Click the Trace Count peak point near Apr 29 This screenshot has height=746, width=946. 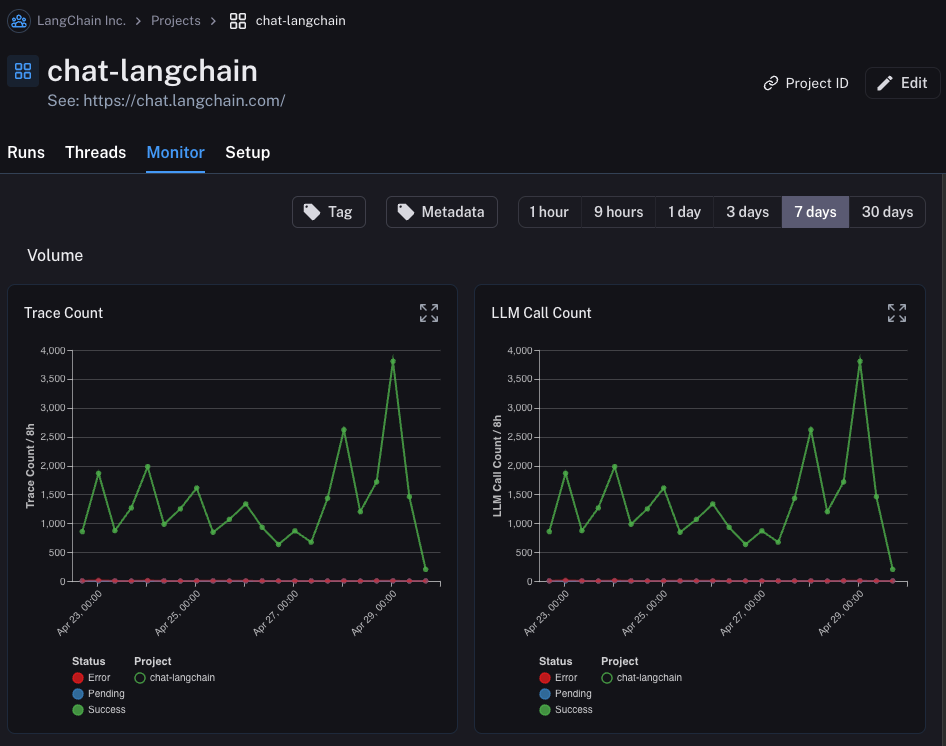(x=393, y=362)
